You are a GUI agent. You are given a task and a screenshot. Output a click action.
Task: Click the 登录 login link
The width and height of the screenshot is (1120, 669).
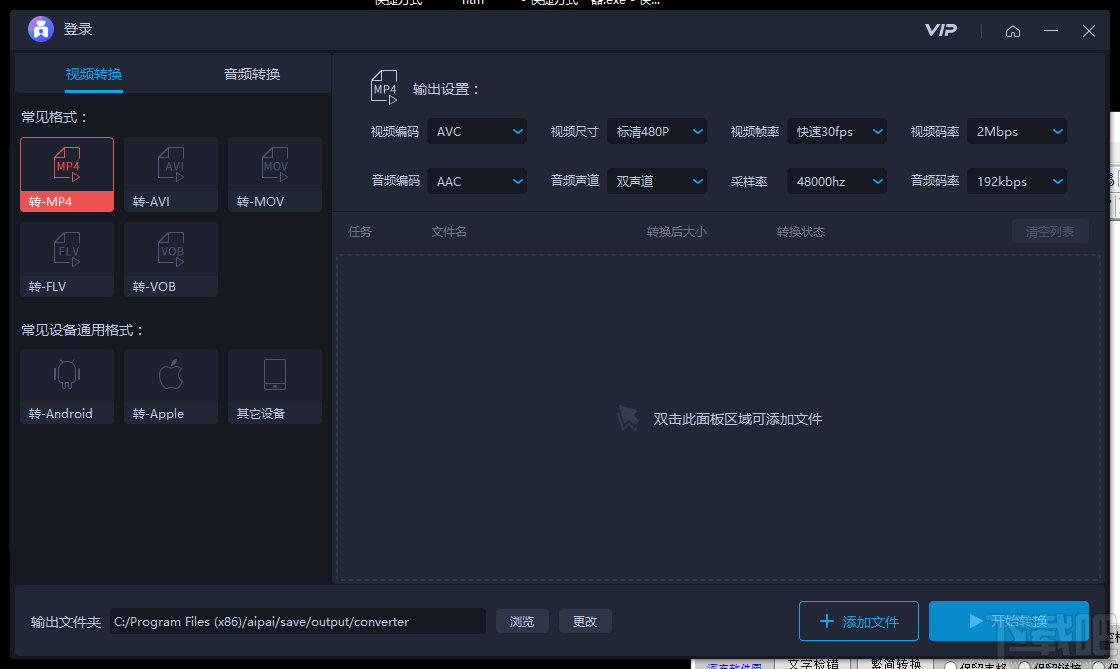(78, 30)
